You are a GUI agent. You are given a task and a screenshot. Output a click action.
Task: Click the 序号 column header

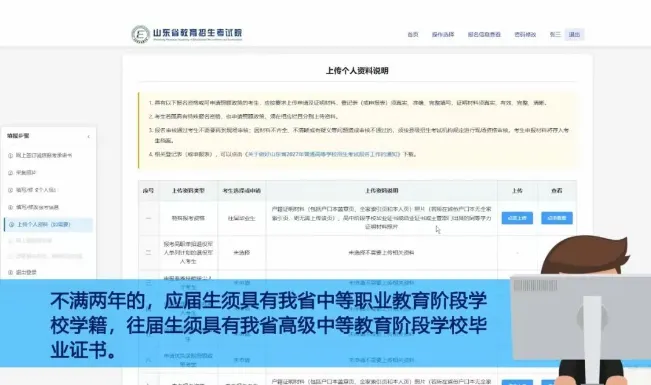point(148,191)
